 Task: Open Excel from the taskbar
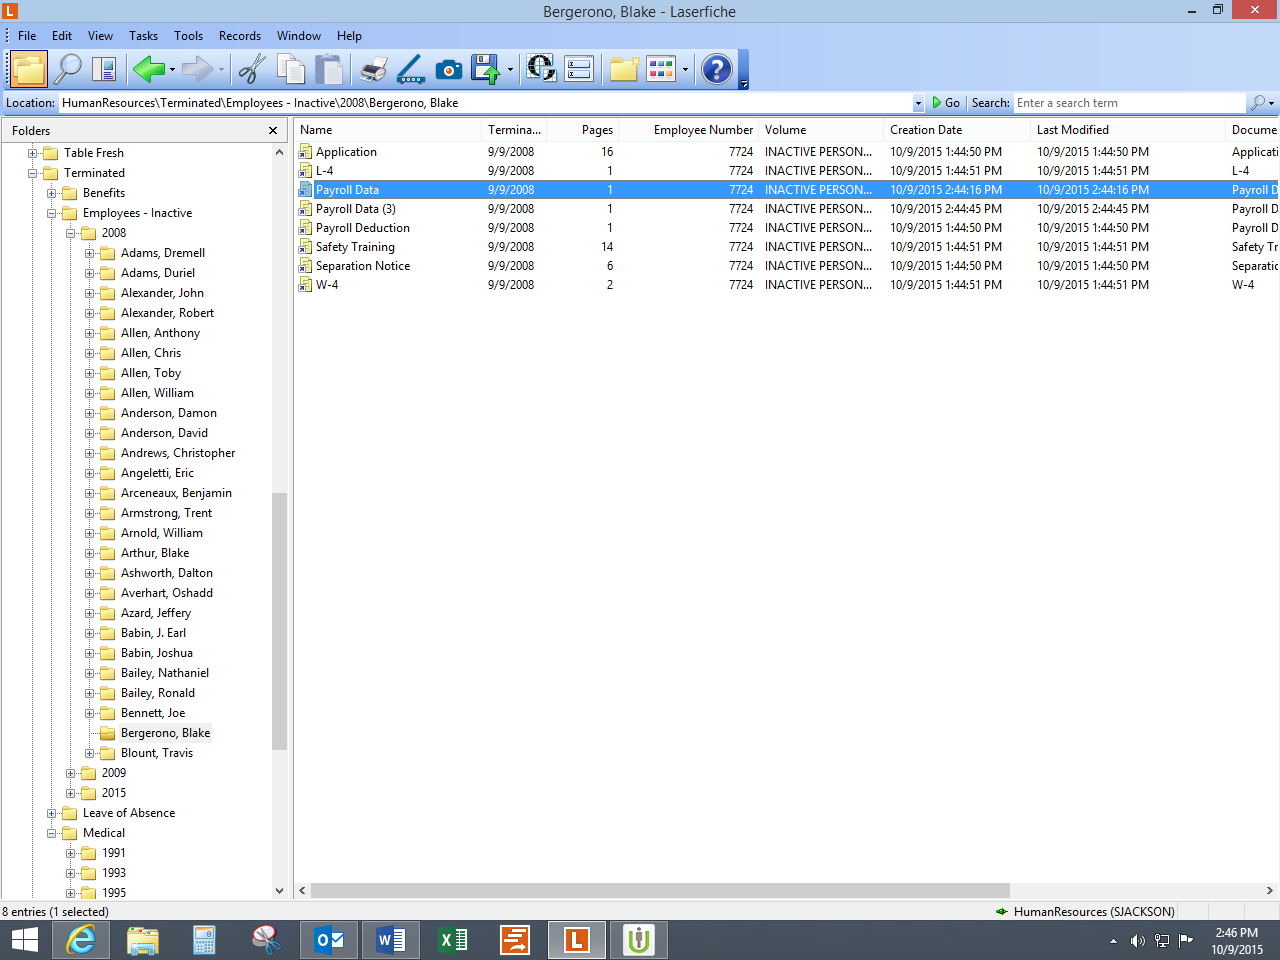pos(453,940)
